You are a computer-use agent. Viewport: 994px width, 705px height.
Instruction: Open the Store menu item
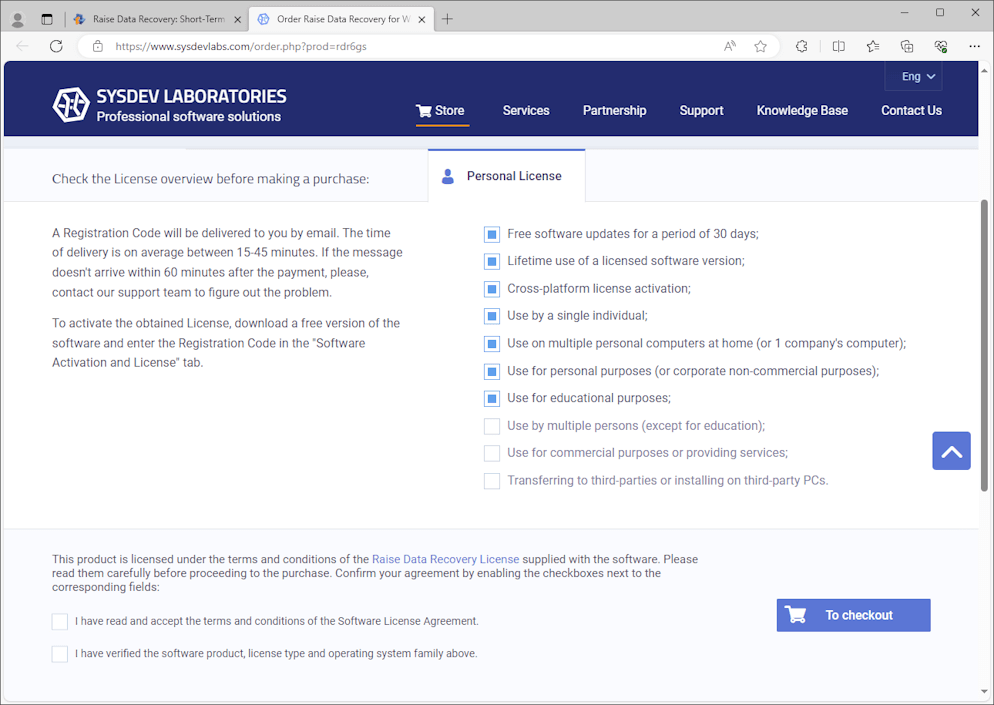tap(440, 111)
